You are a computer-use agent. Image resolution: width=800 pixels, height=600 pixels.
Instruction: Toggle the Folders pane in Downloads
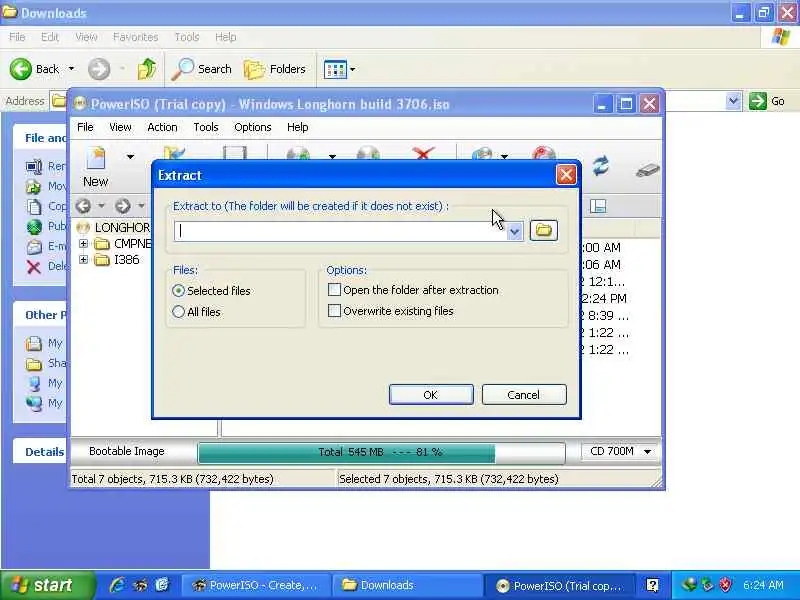[274, 69]
